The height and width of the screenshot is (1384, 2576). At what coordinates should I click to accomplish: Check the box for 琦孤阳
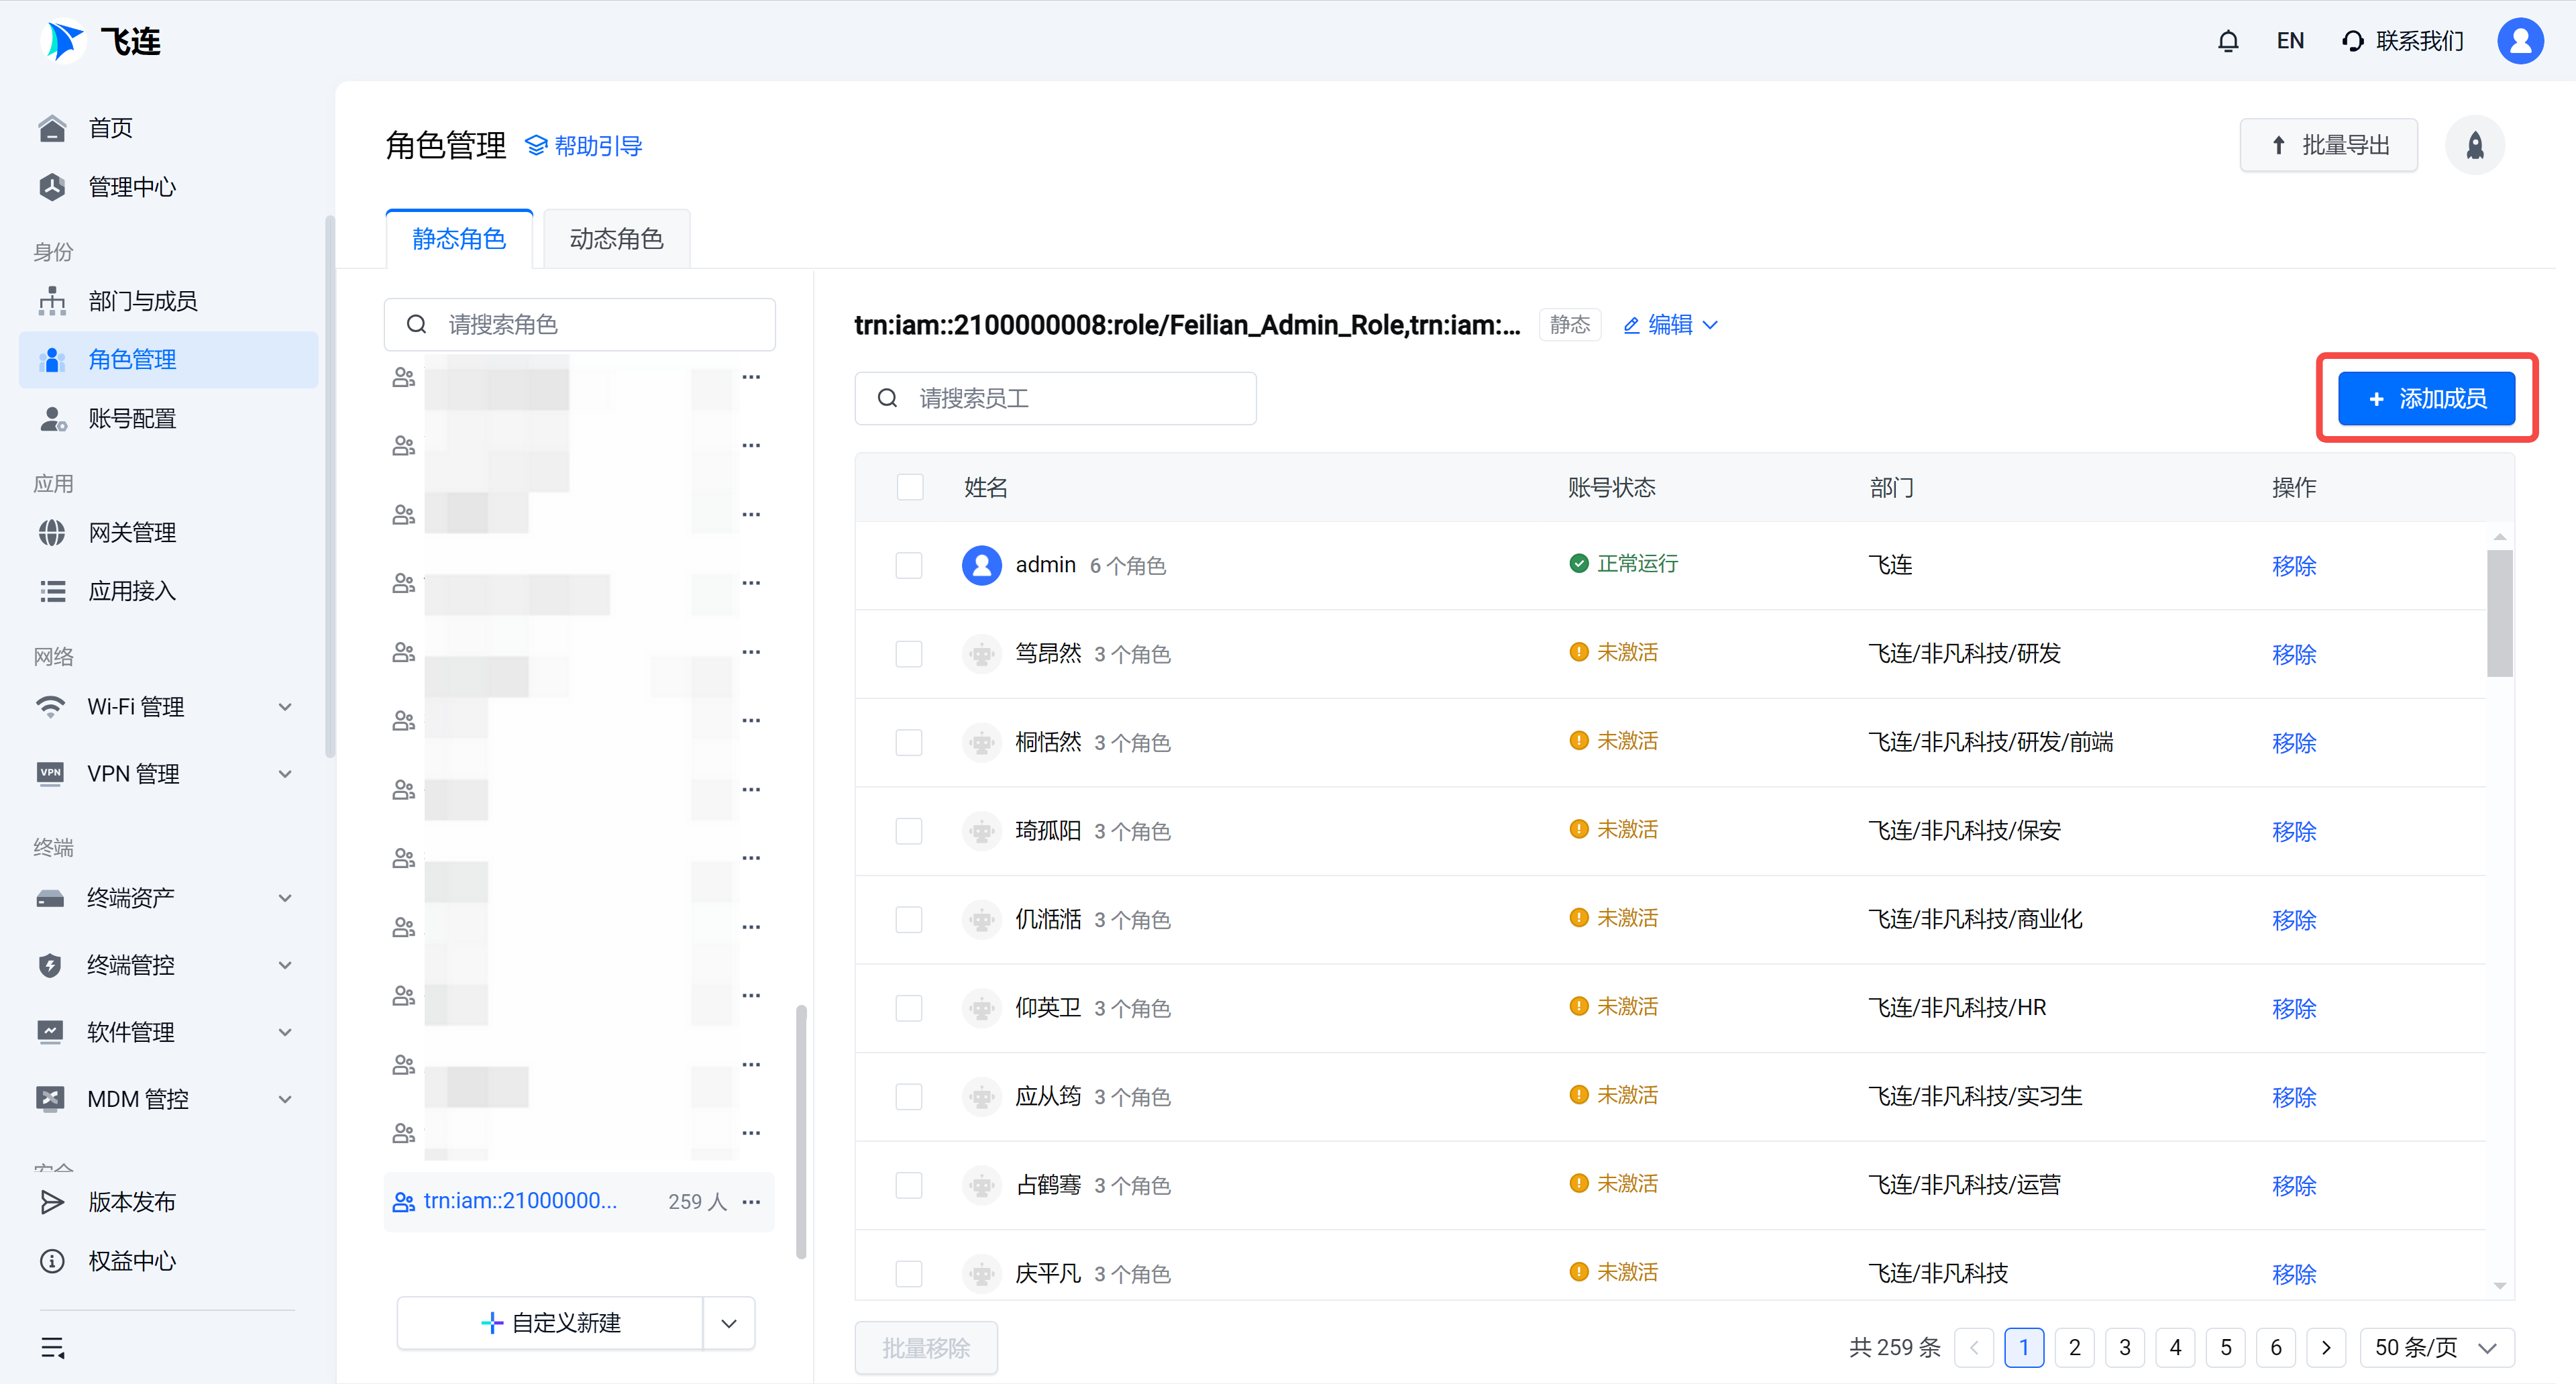908,831
